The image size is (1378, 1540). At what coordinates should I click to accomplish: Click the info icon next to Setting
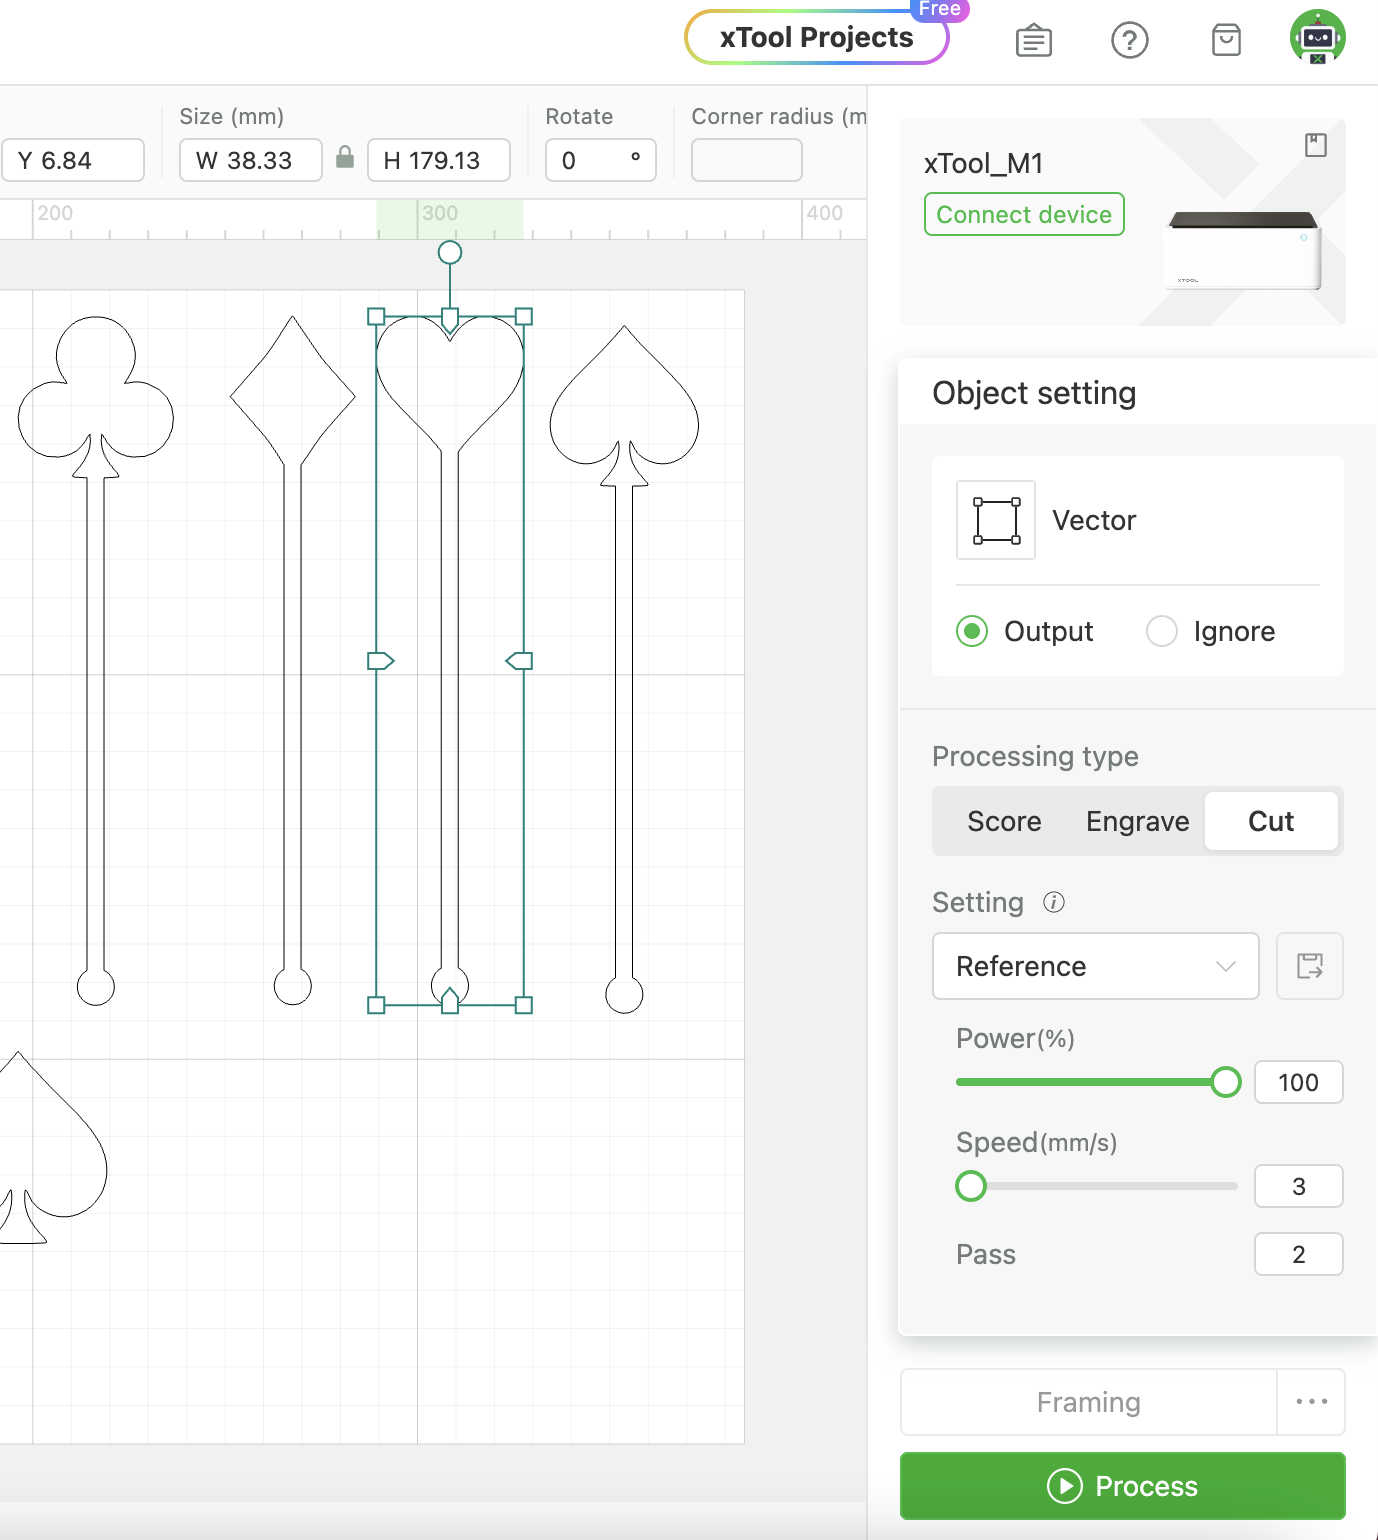pyautogui.click(x=1054, y=902)
